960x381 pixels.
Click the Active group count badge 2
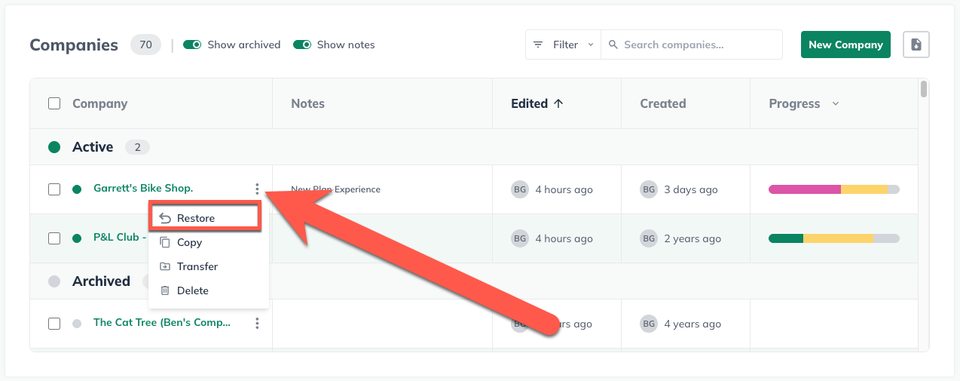[137, 147]
